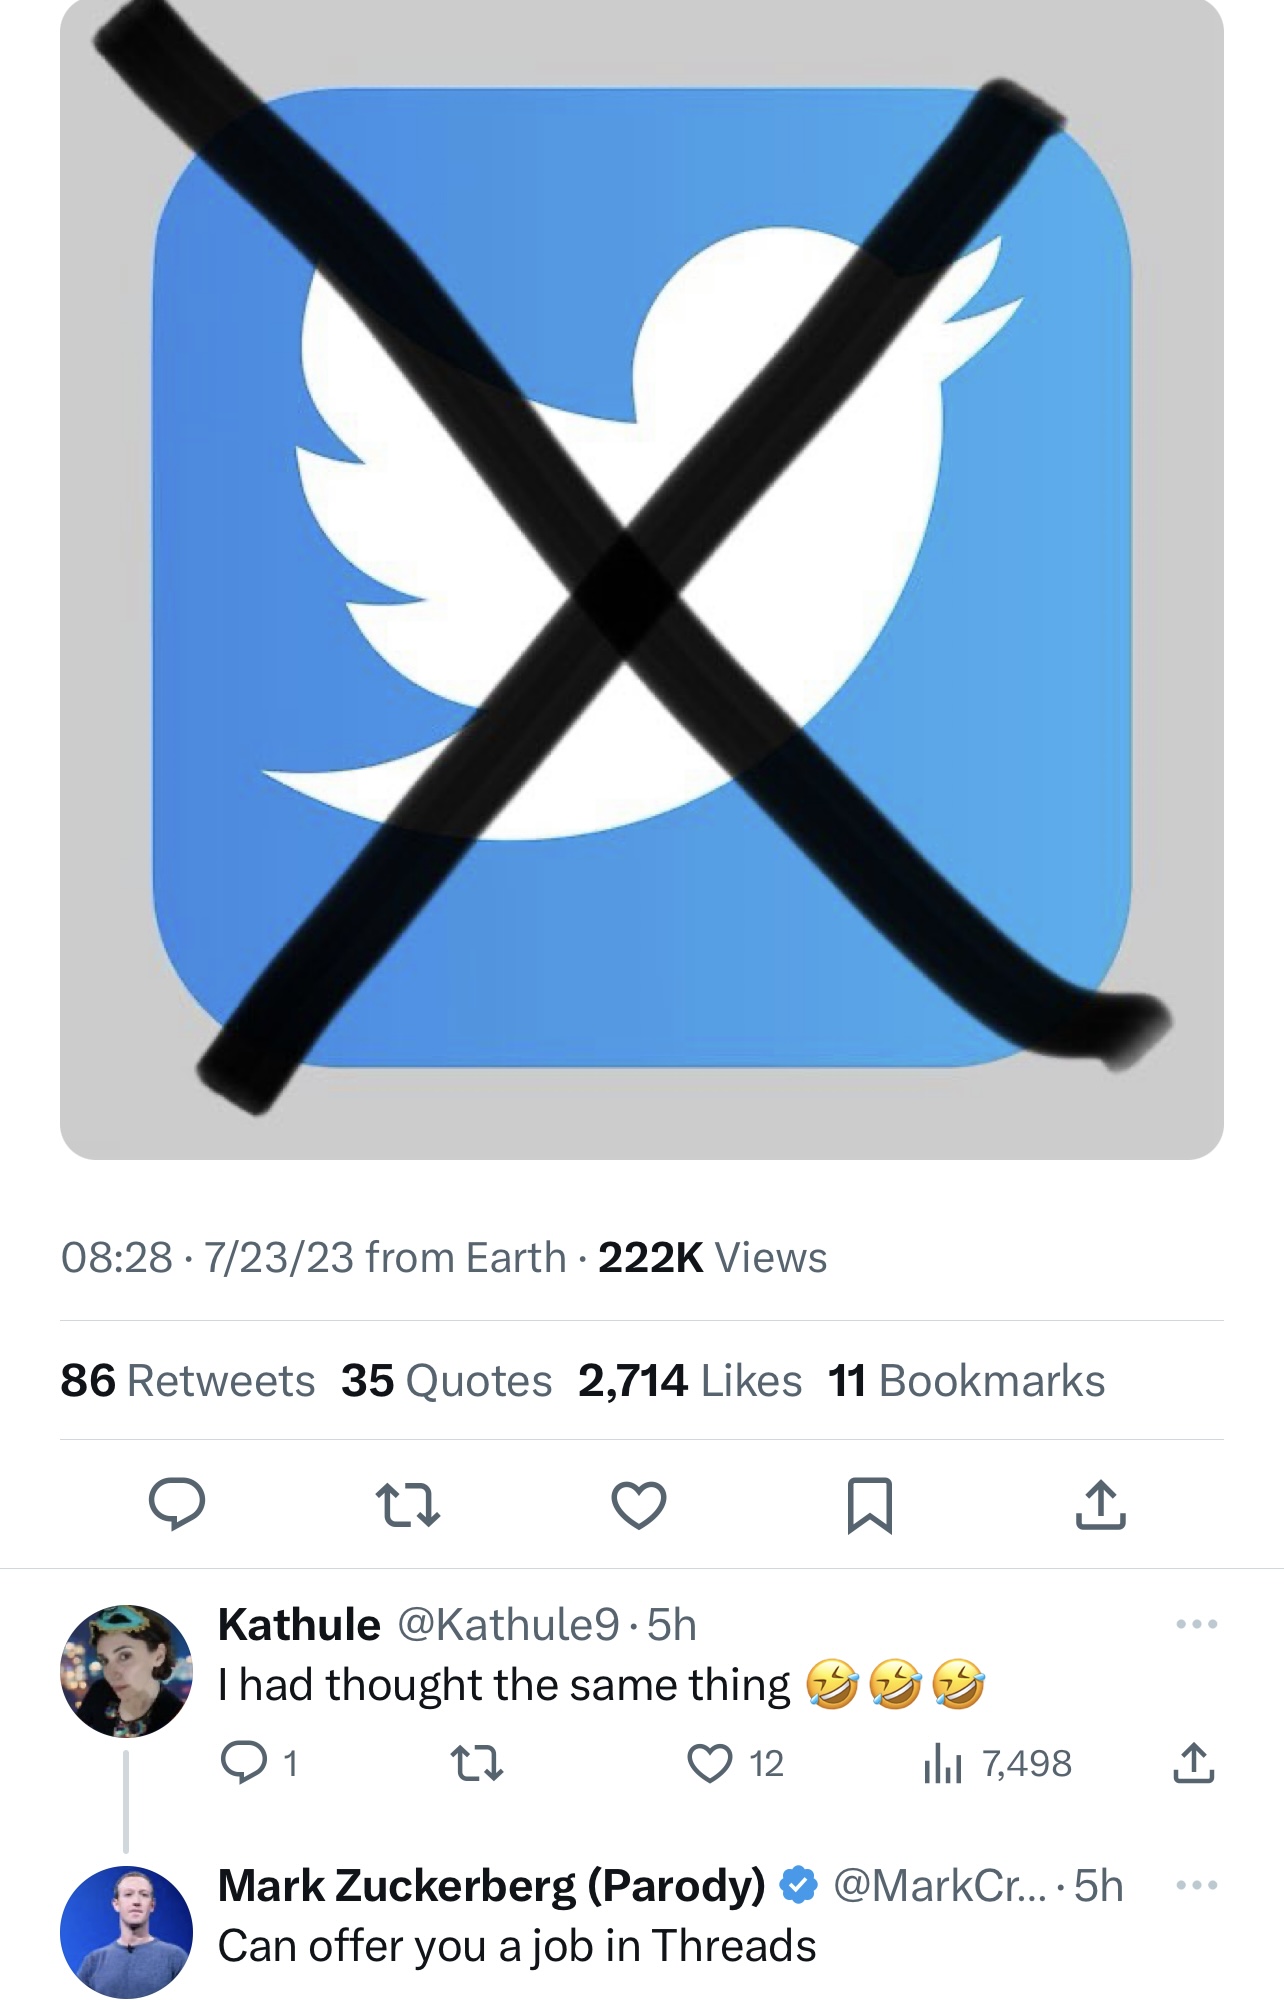
Task: View the 86 Retweets list
Action: (x=188, y=1381)
